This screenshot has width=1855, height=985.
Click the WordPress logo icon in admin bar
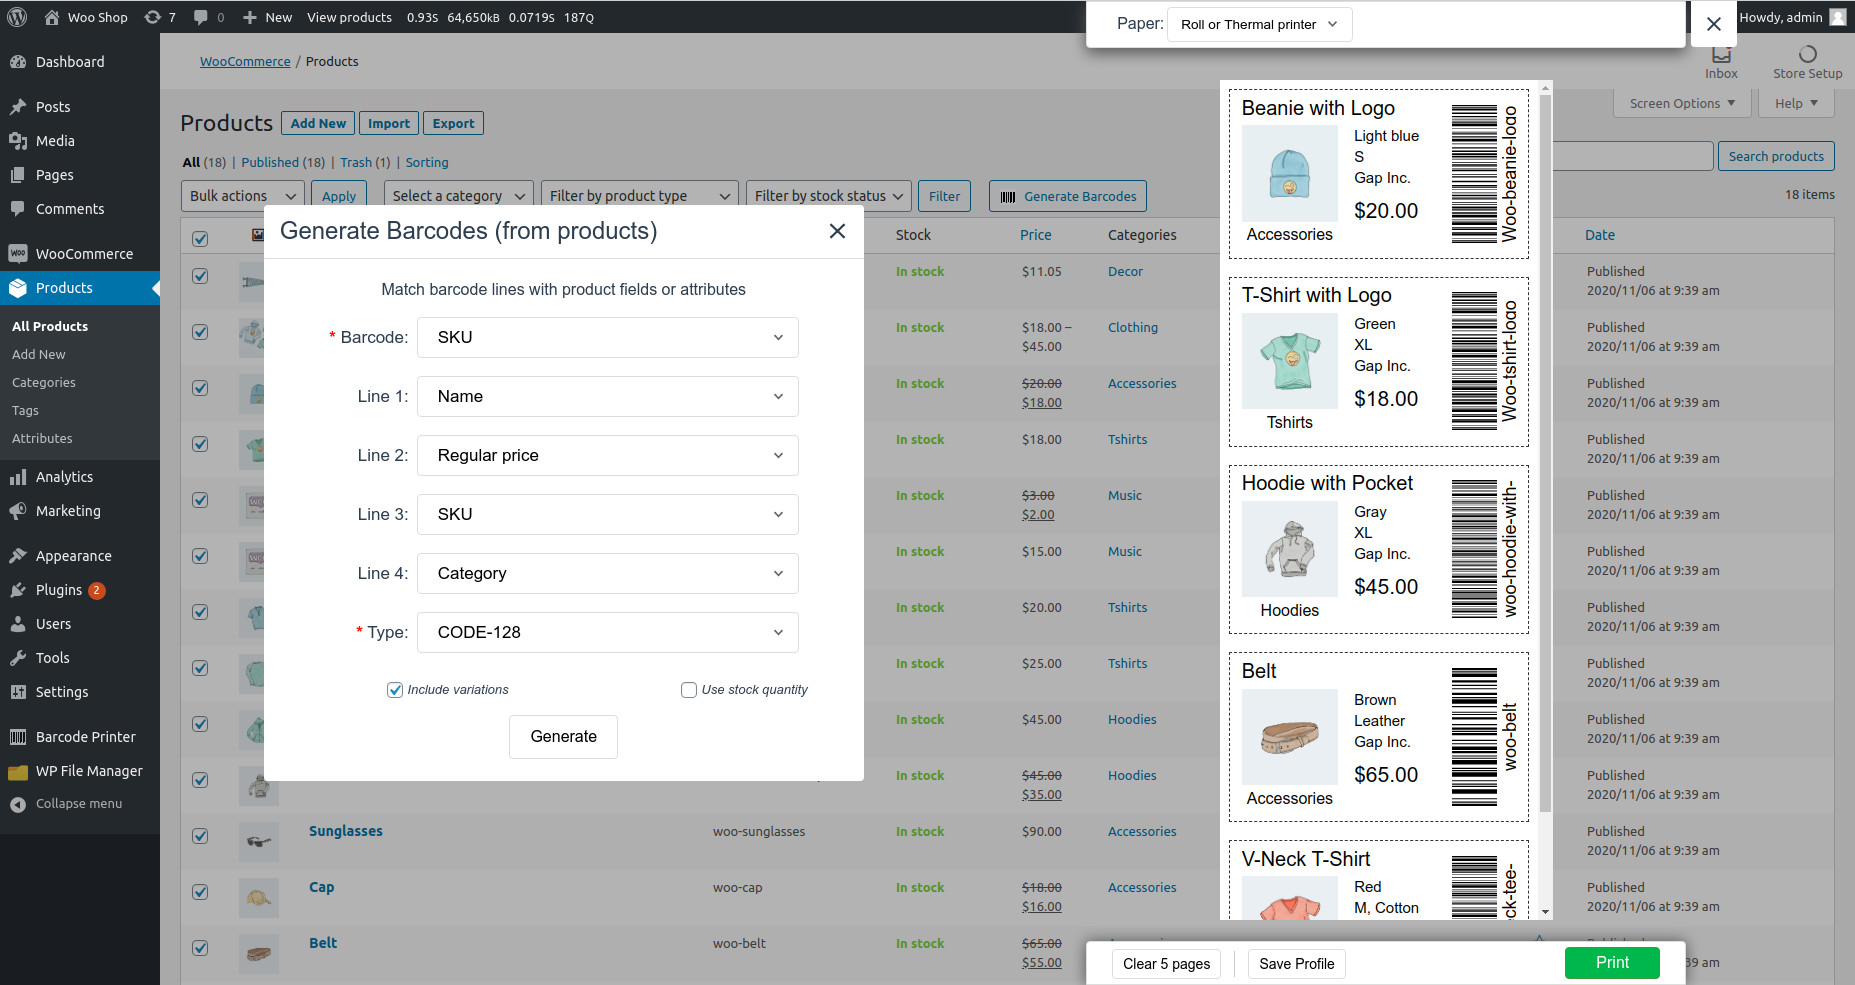point(17,17)
